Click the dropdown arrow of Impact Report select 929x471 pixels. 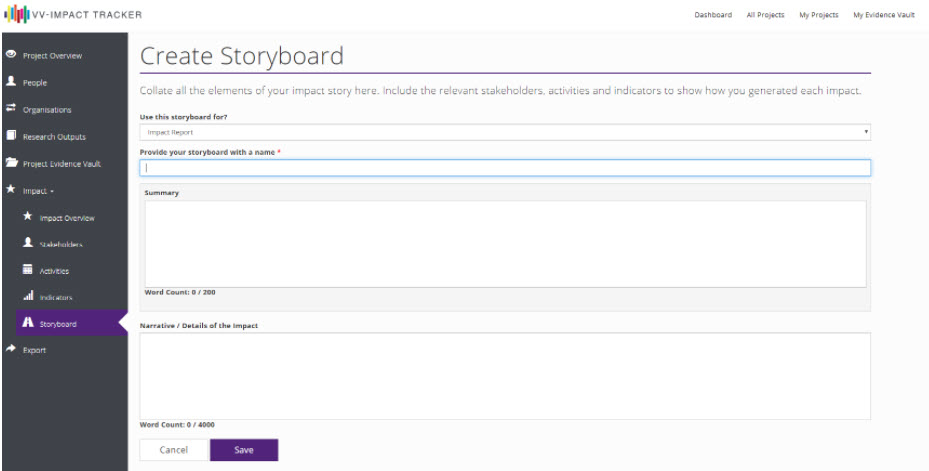866,132
